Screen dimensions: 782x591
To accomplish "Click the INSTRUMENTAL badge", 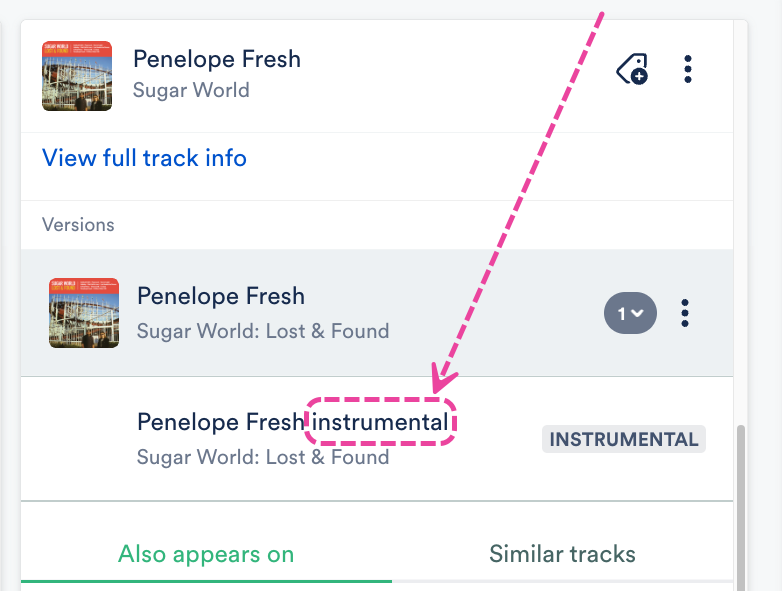I will pyautogui.click(x=624, y=439).
